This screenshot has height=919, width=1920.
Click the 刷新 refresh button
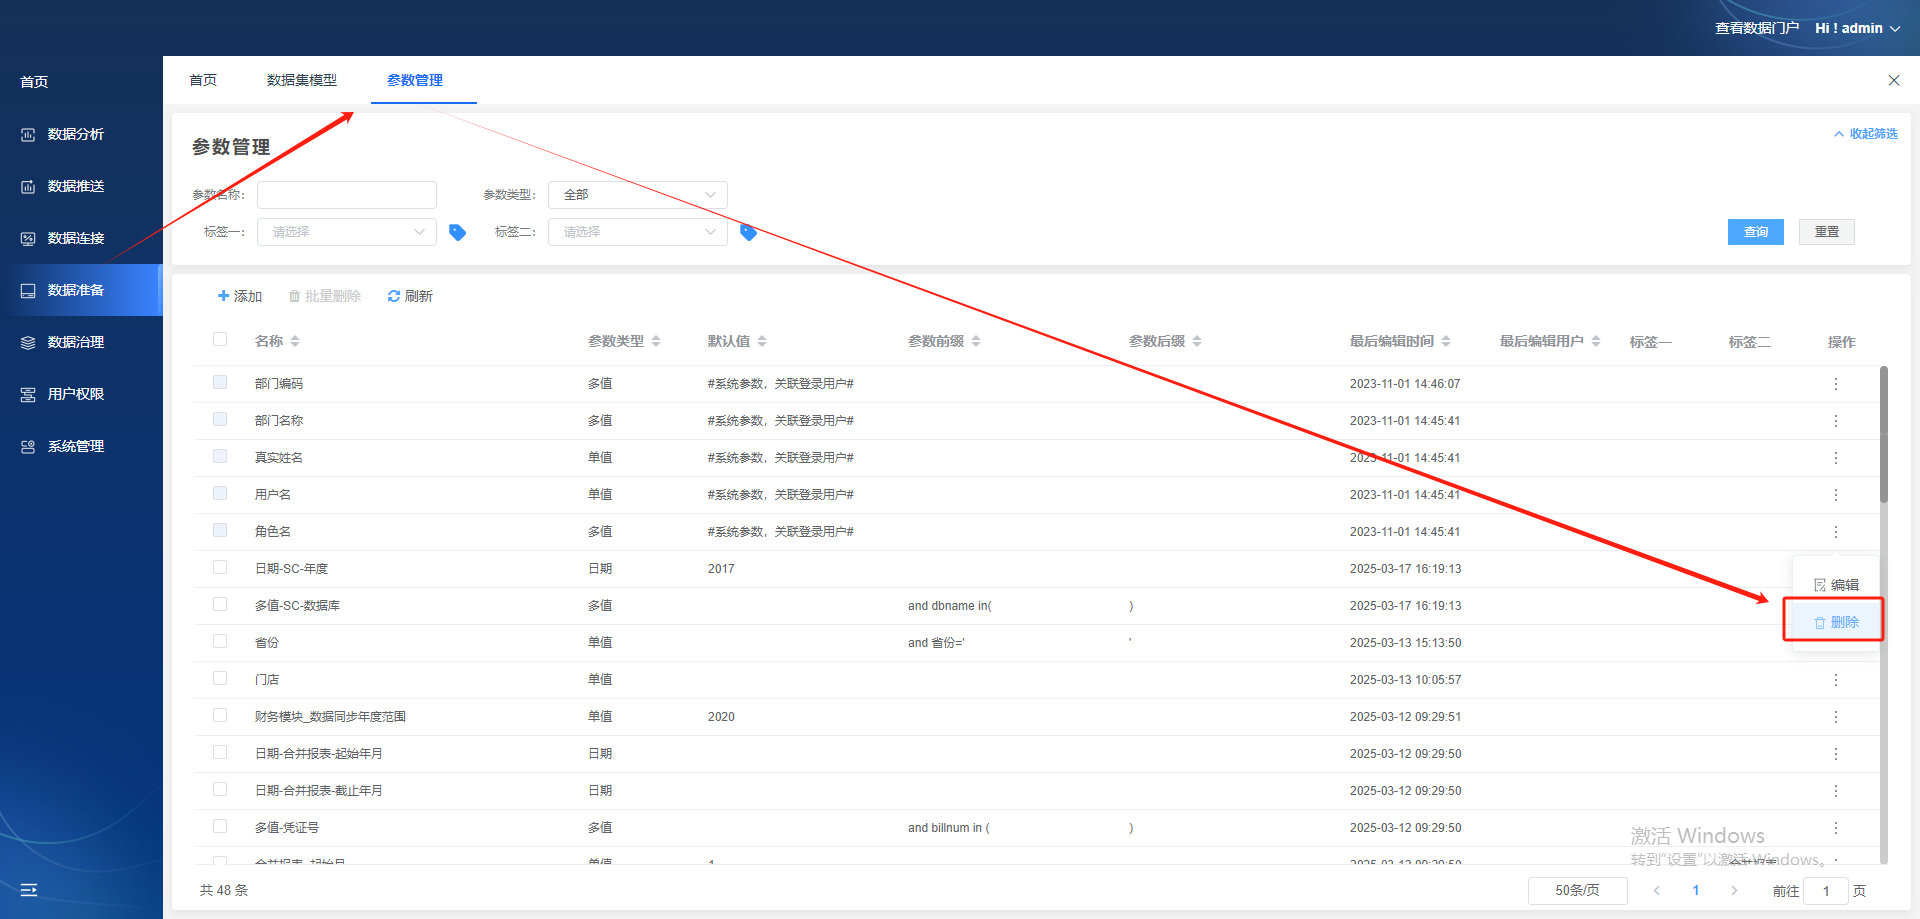[410, 296]
